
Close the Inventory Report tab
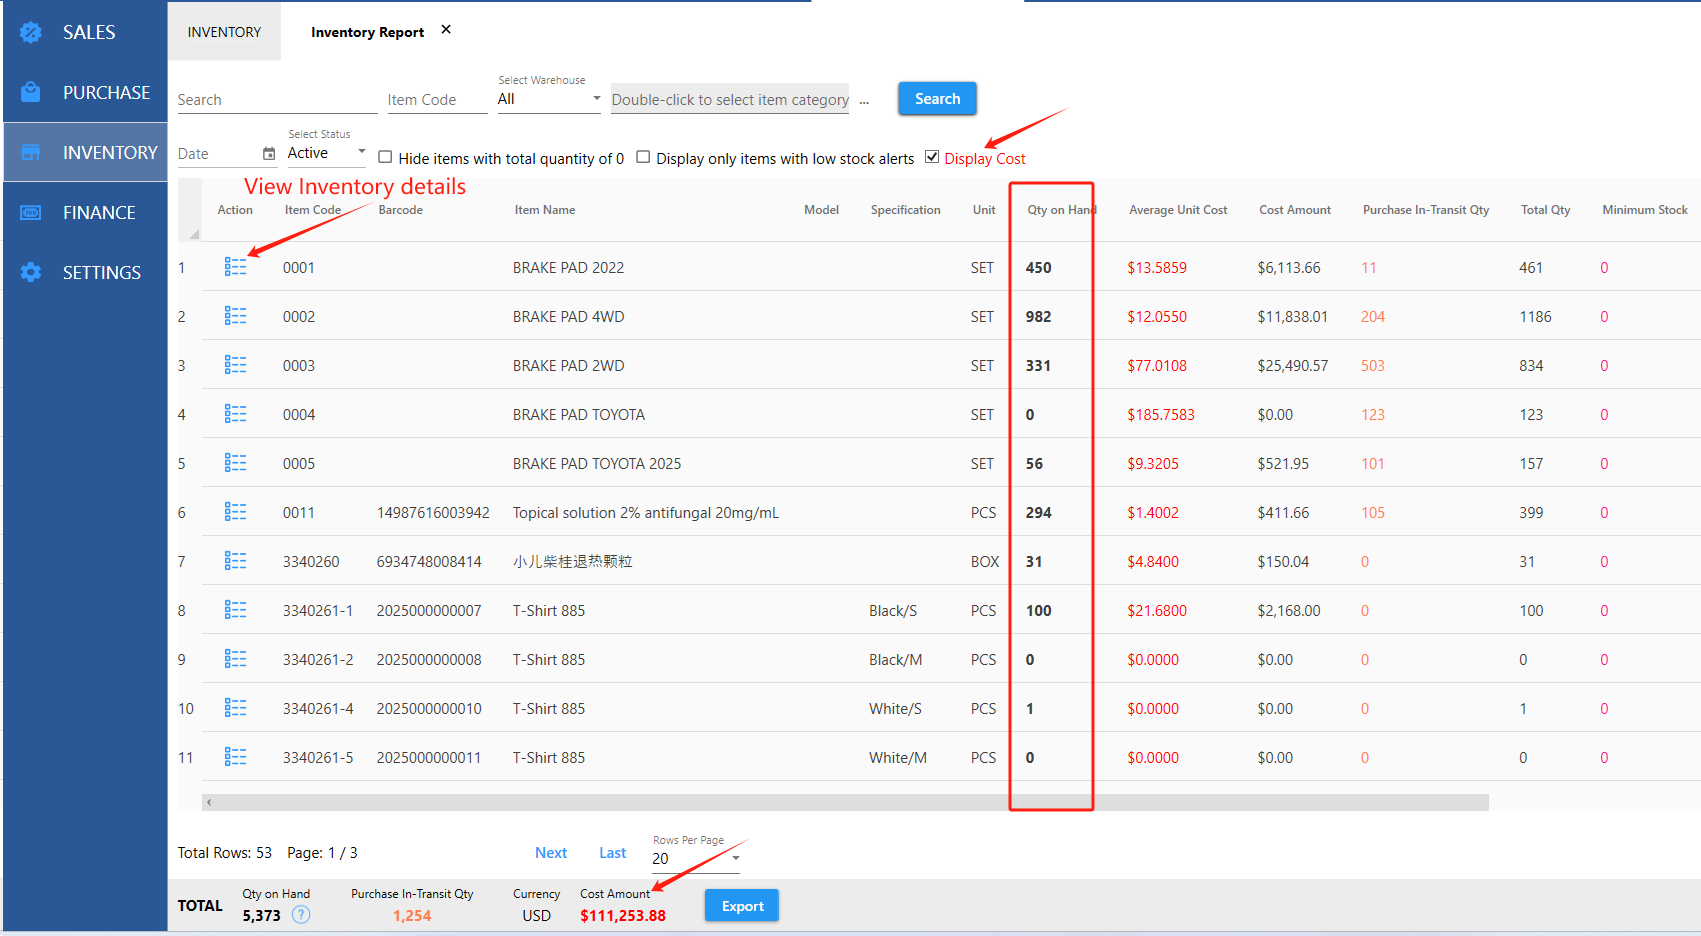click(x=446, y=30)
